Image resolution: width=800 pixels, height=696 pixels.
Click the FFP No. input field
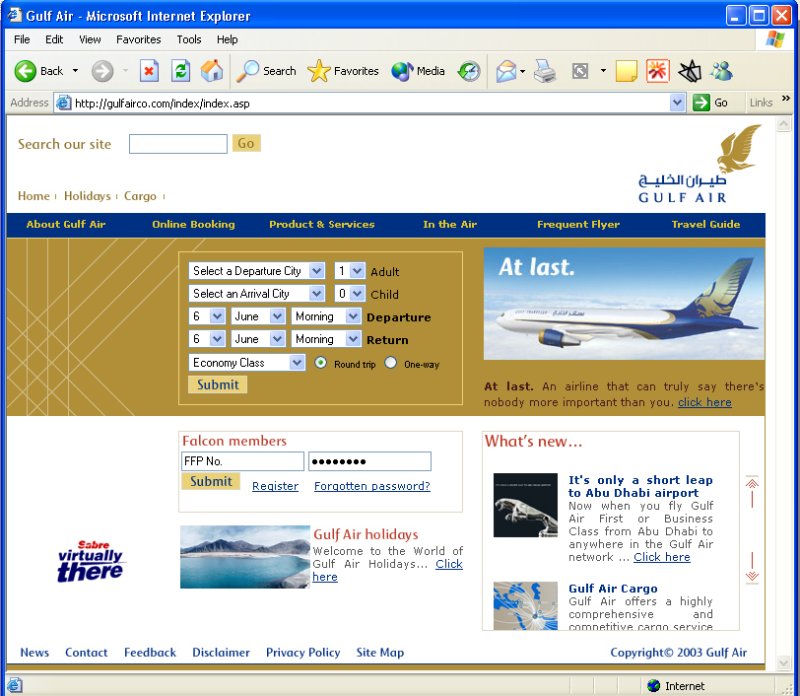pos(242,461)
